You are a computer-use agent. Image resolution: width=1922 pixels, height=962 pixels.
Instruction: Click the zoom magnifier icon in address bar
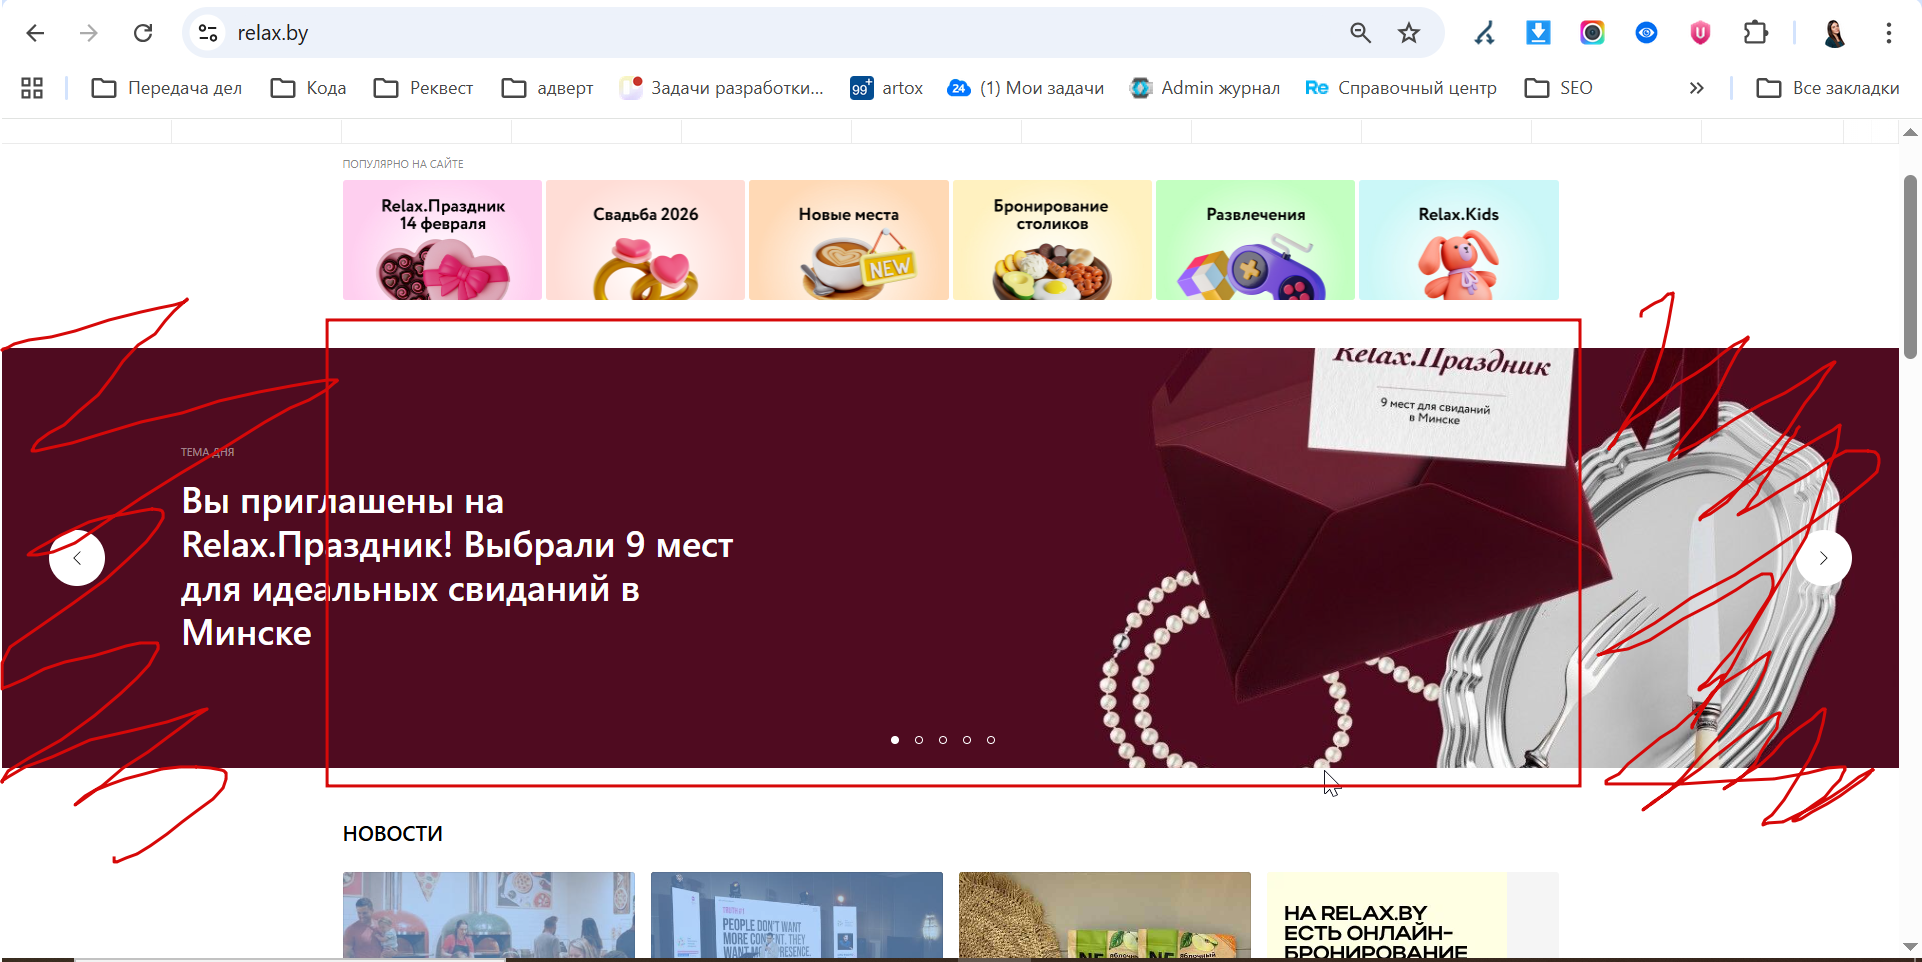point(1360,33)
